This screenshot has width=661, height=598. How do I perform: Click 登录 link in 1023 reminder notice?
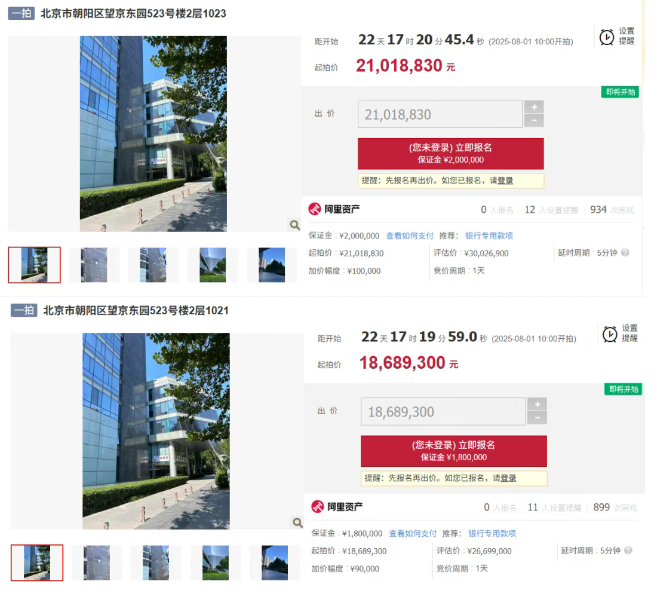(x=505, y=180)
